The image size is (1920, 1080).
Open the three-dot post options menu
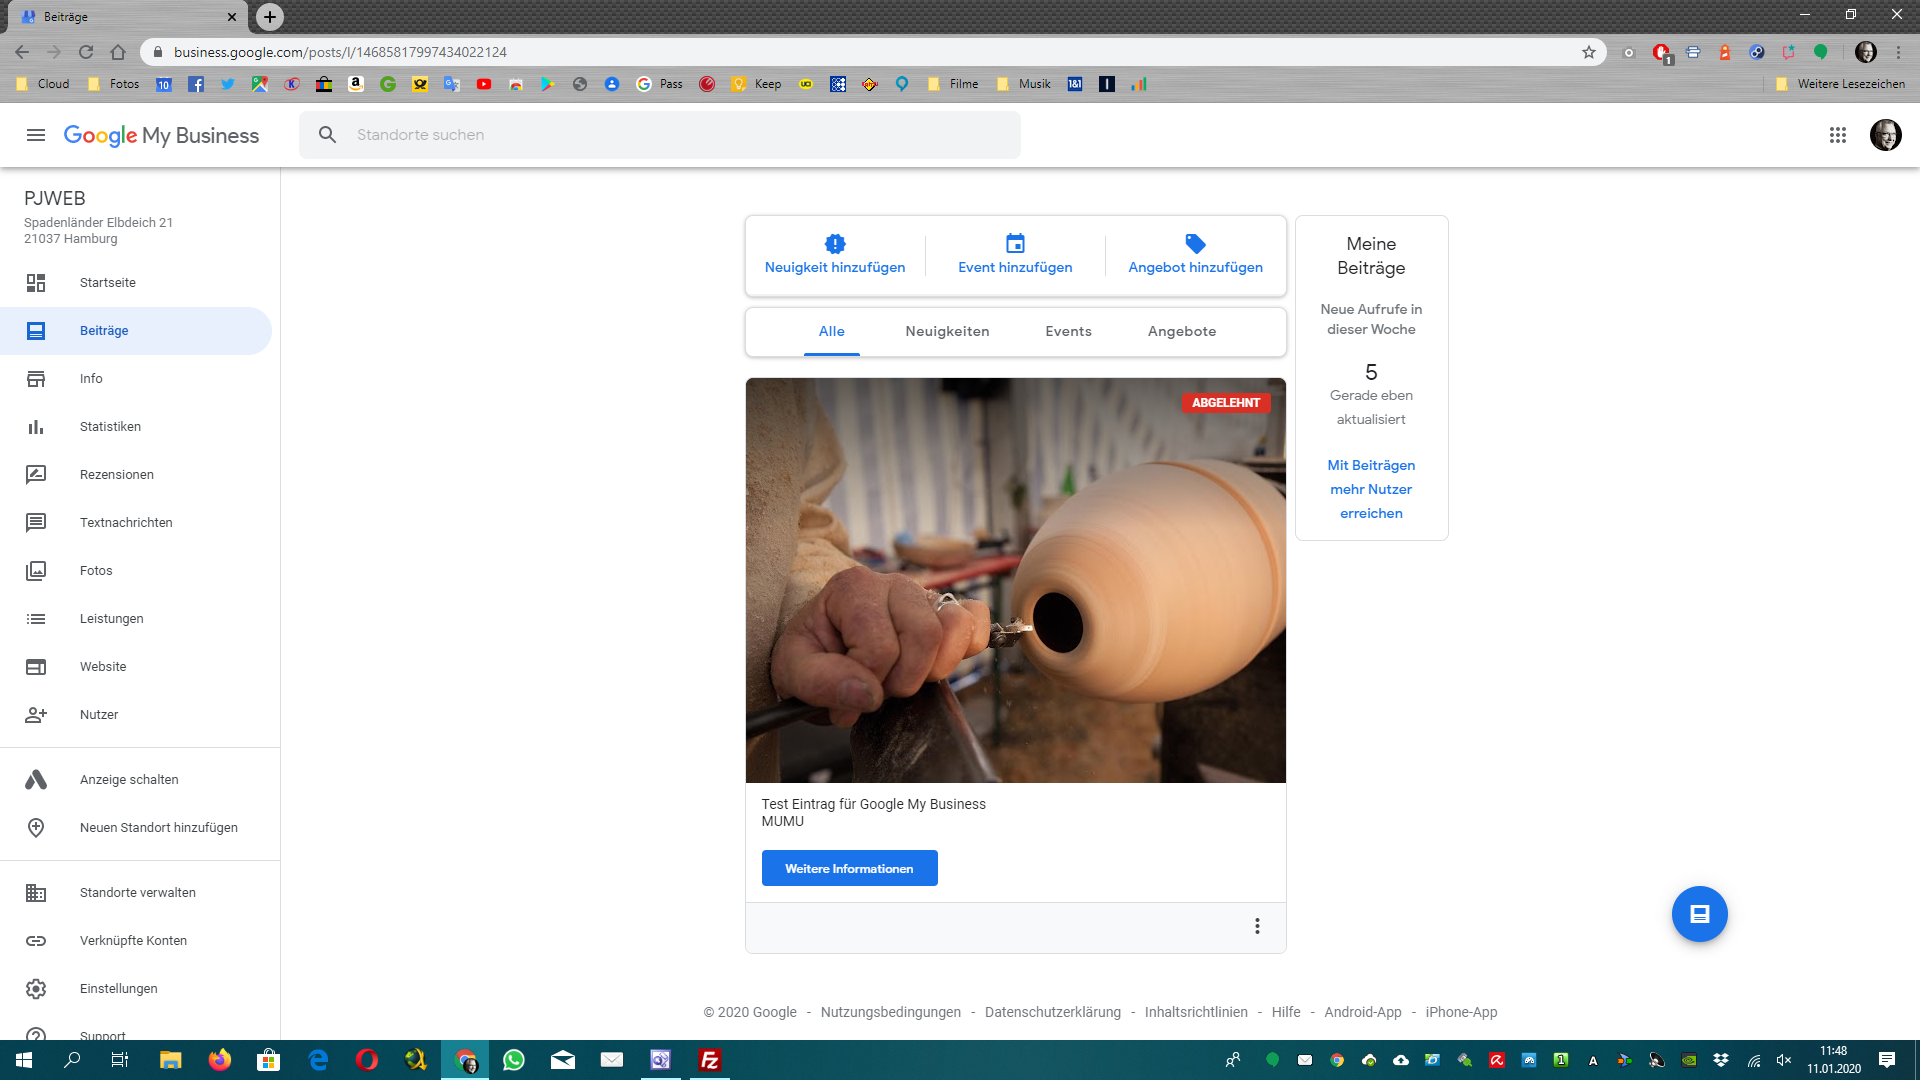[1257, 926]
